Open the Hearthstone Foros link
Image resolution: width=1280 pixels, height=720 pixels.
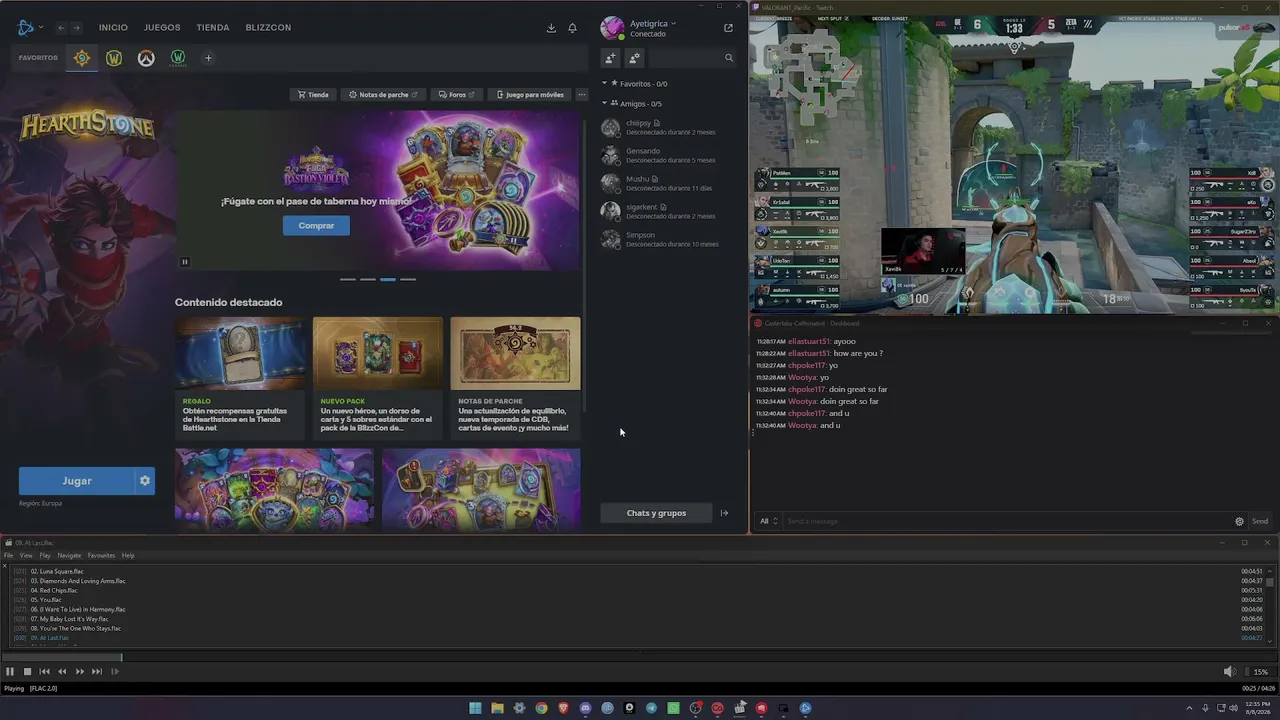point(457,95)
